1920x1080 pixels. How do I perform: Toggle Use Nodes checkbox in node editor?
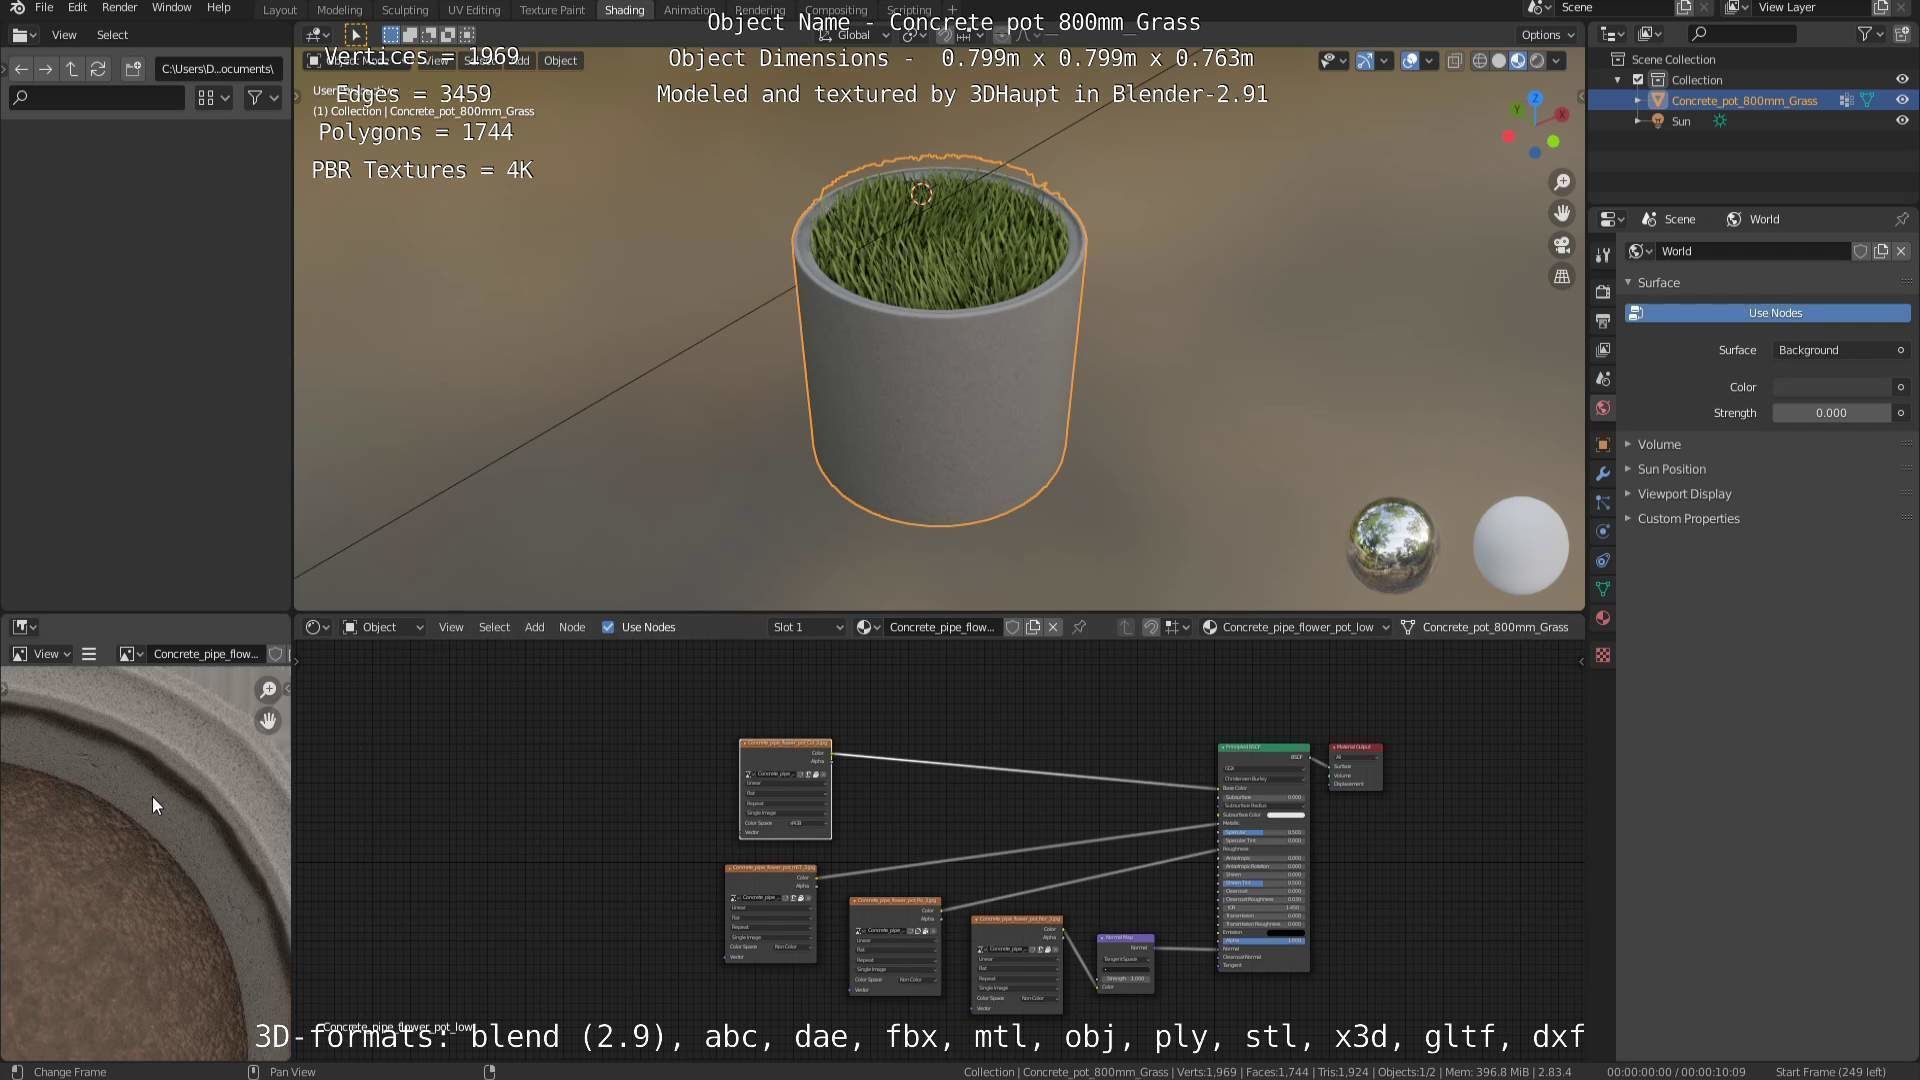[x=608, y=627]
